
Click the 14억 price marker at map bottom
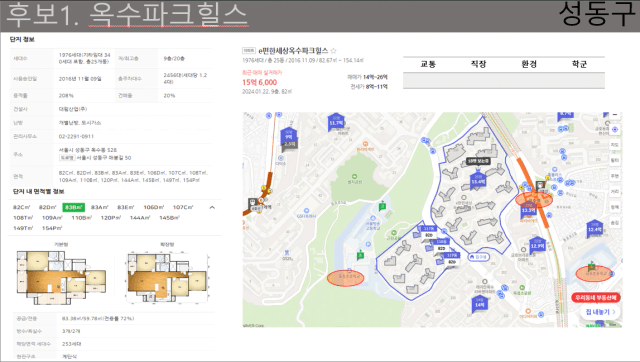[479, 304]
